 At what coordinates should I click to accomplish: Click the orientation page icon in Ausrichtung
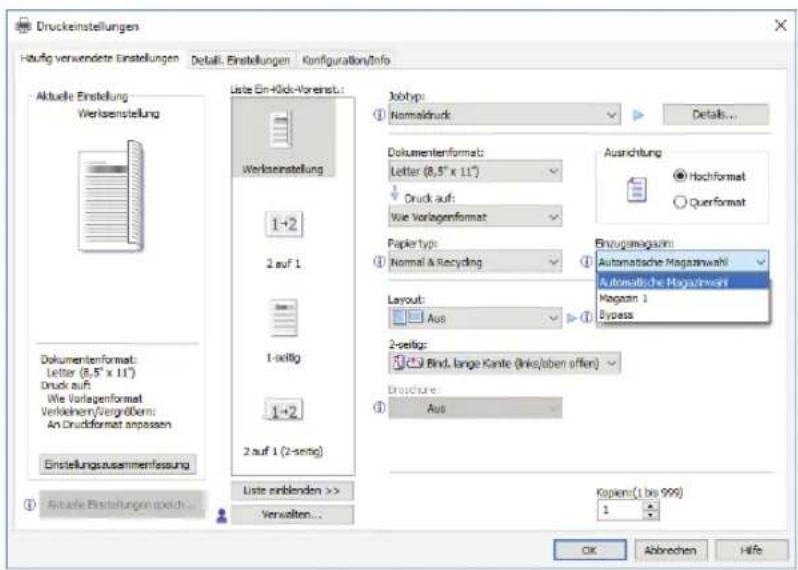[636, 190]
